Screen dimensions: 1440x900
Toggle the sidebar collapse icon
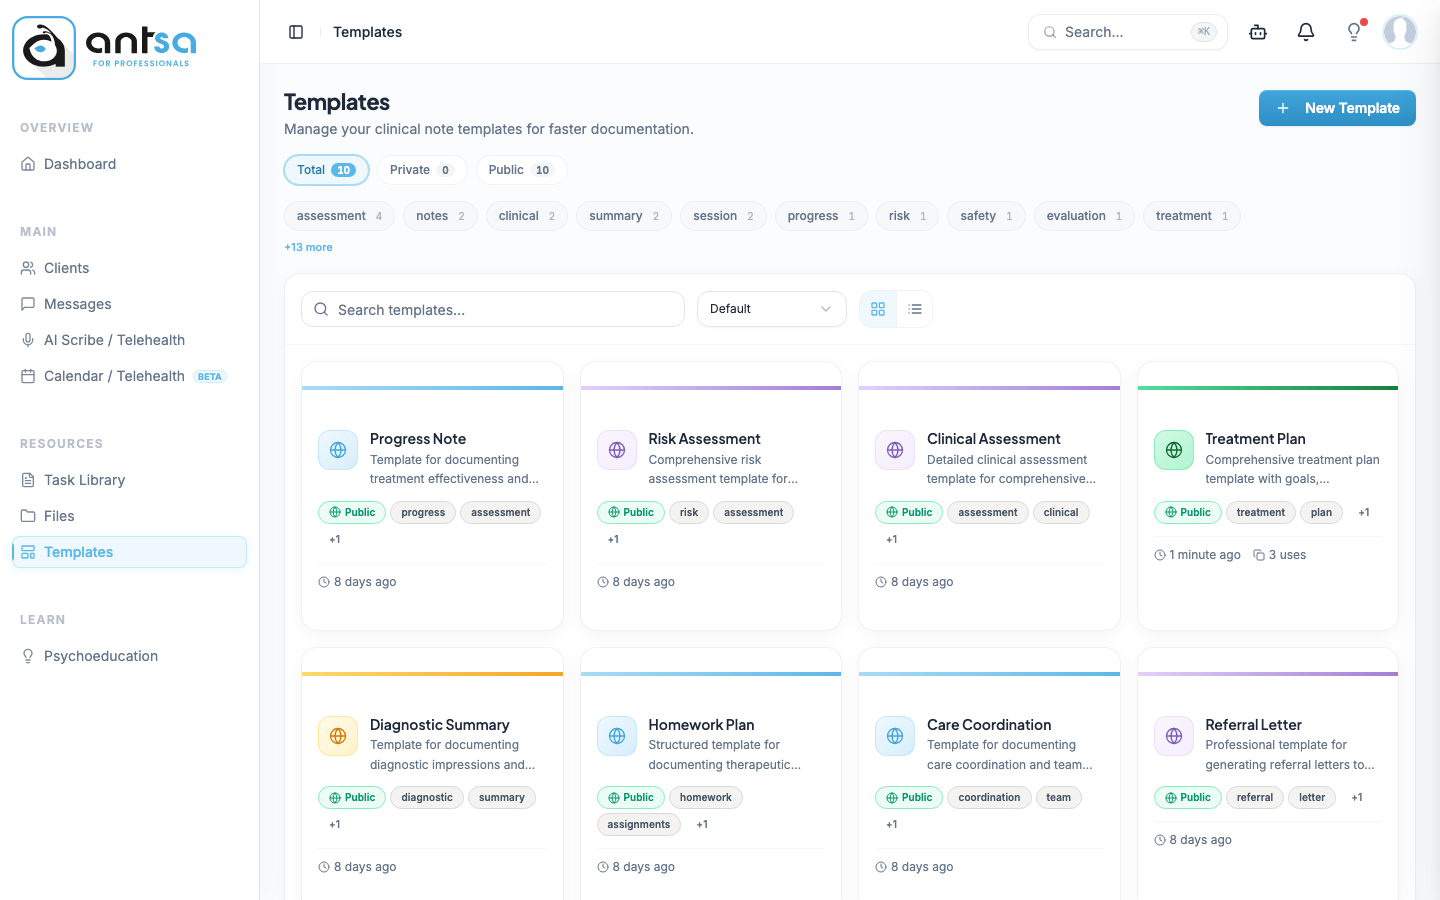[296, 32]
